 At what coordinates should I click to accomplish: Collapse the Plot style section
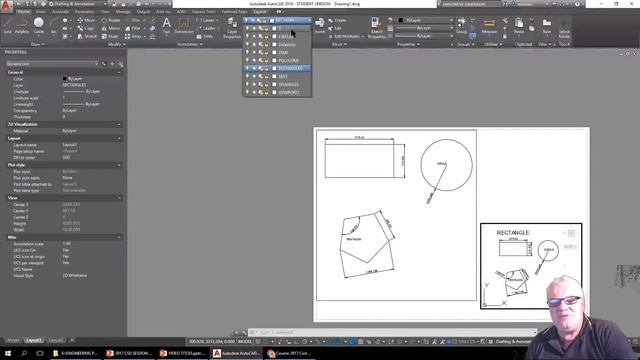pos(119,165)
